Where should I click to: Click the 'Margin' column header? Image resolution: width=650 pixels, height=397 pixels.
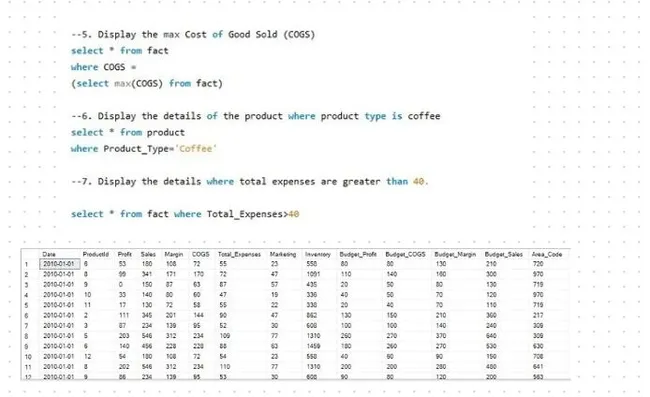pyautogui.click(x=174, y=254)
